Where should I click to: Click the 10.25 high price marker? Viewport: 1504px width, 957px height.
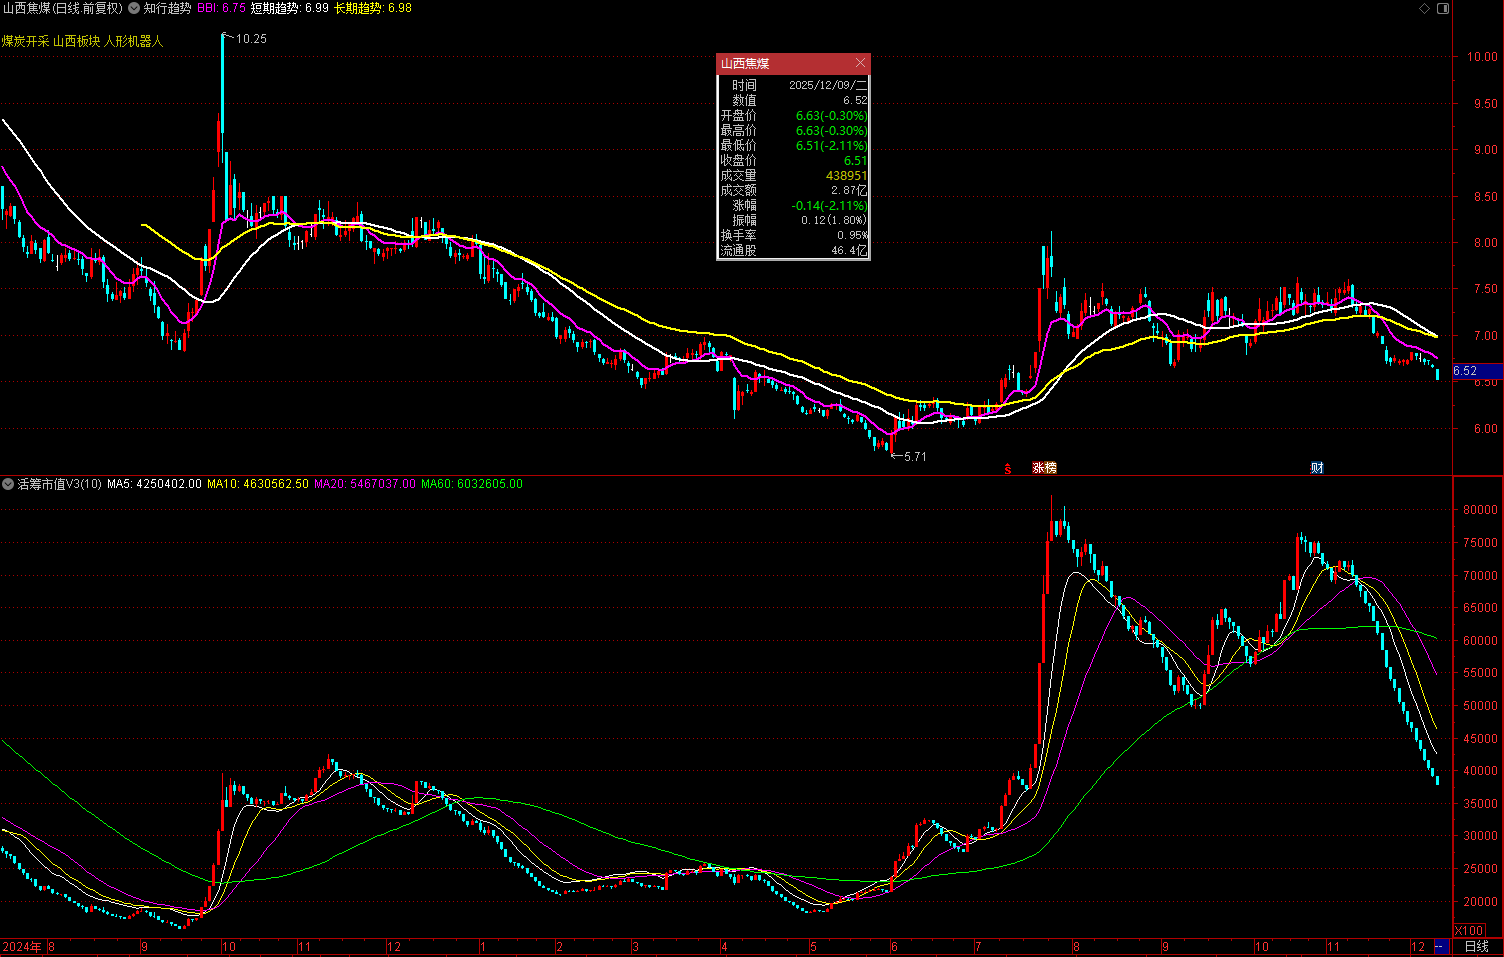click(251, 39)
